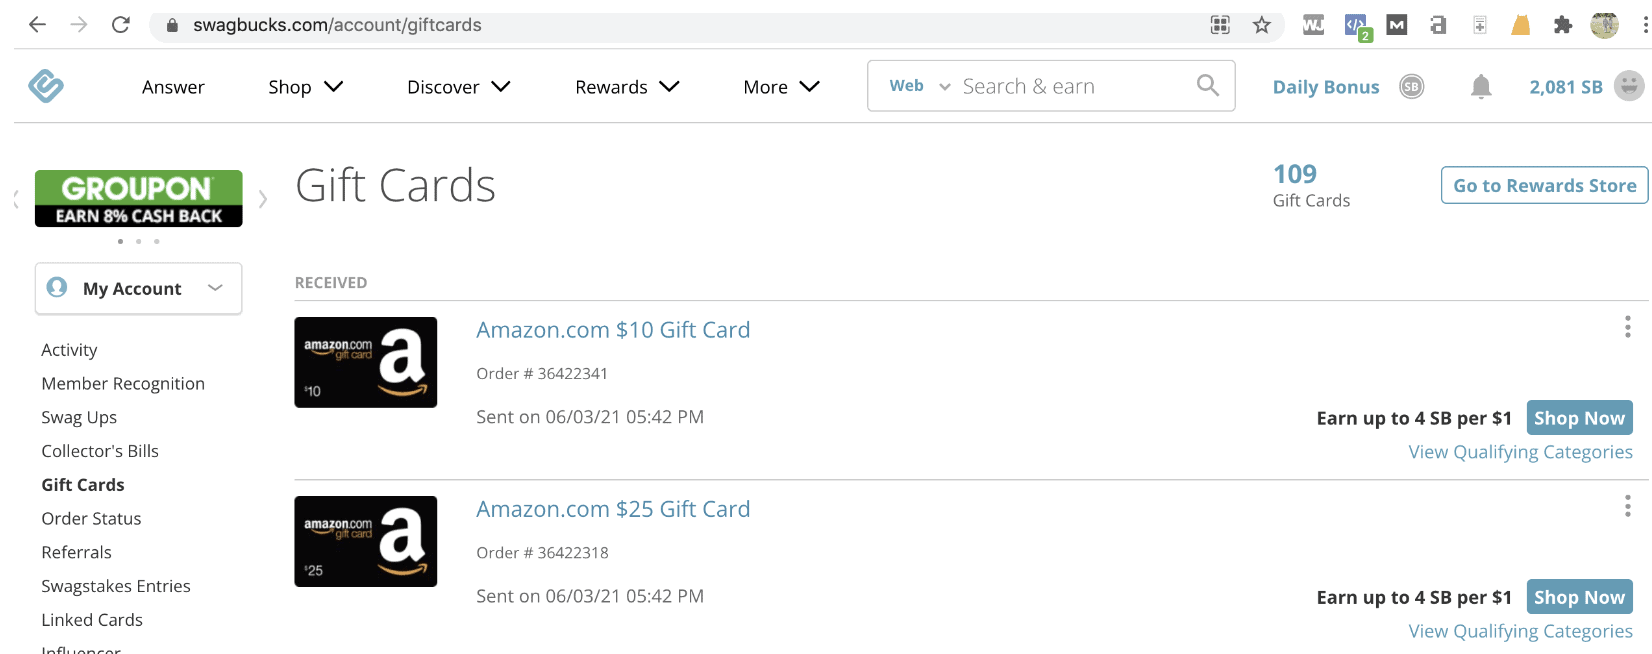Open the notifications bell icon

click(1481, 86)
